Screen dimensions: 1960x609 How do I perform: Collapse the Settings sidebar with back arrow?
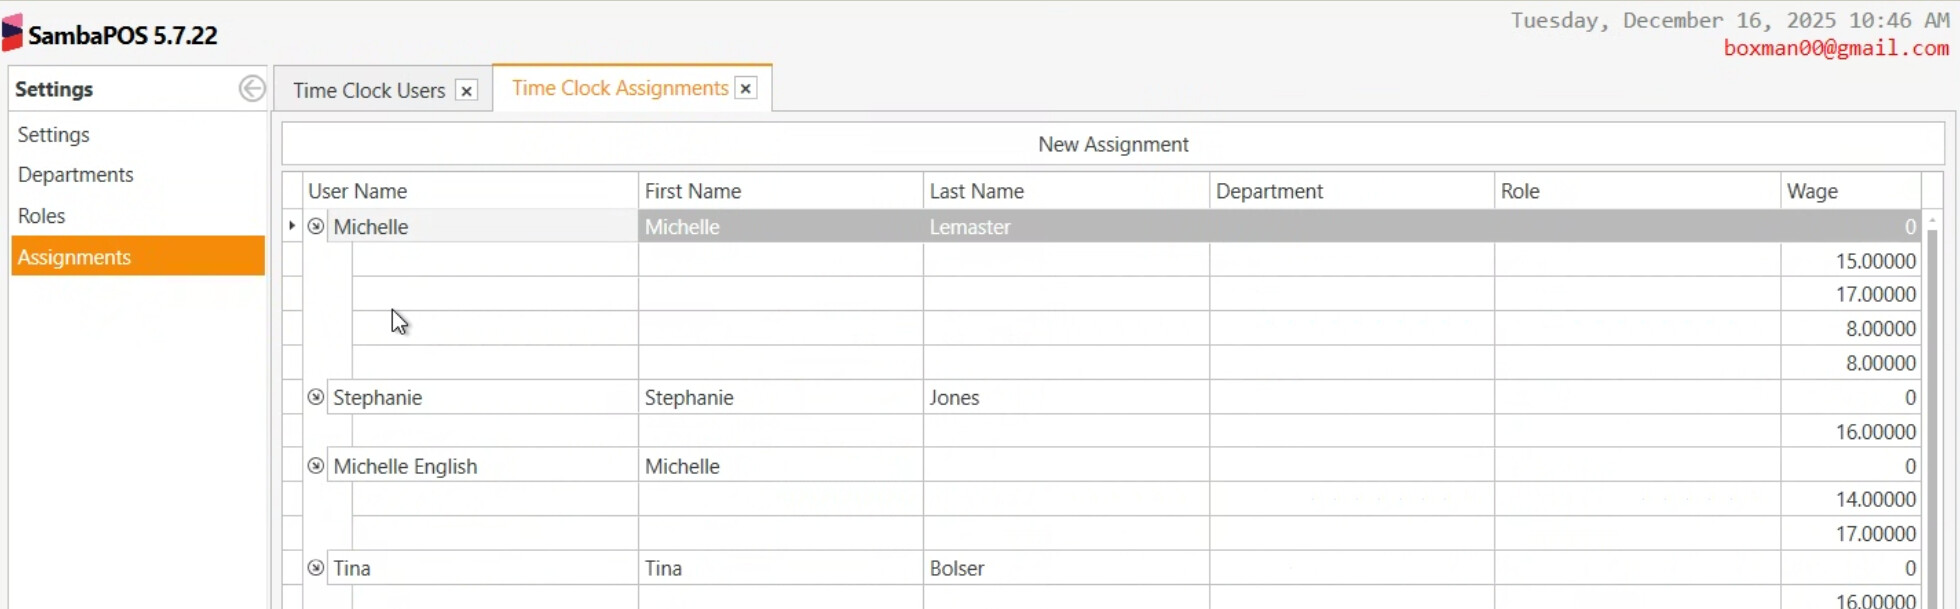(x=252, y=89)
